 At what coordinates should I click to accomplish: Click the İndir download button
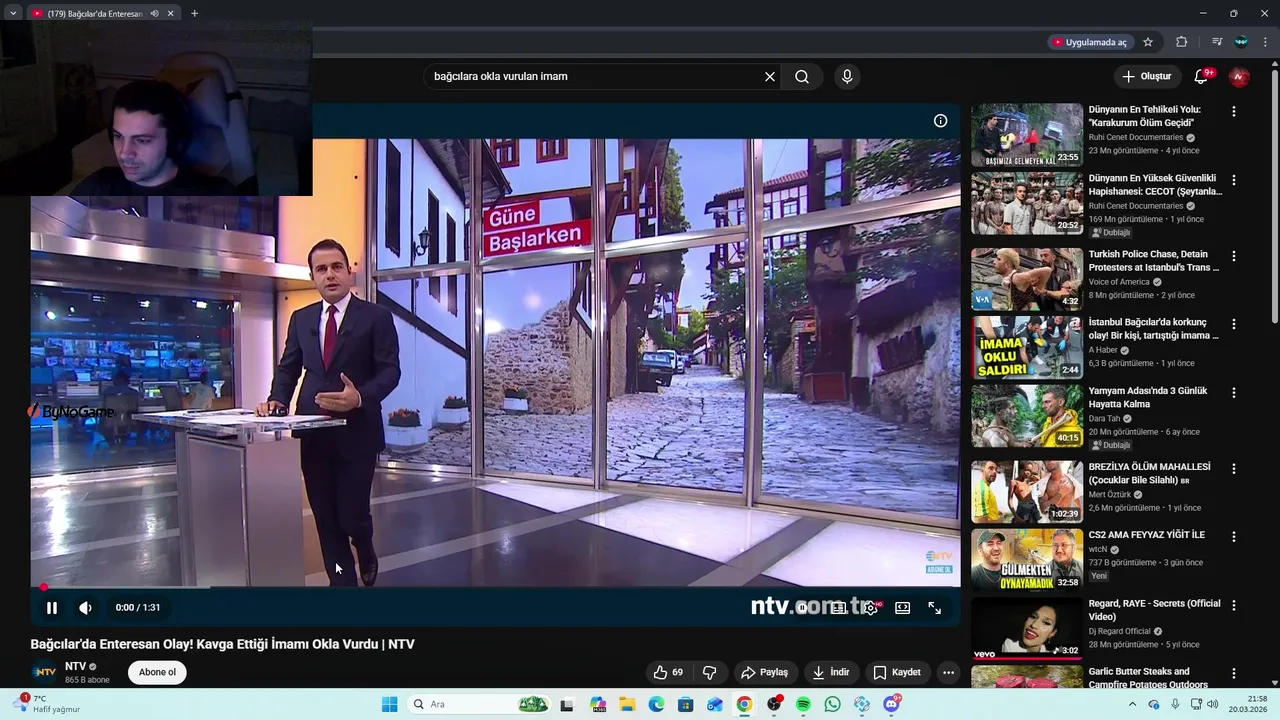click(x=831, y=672)
